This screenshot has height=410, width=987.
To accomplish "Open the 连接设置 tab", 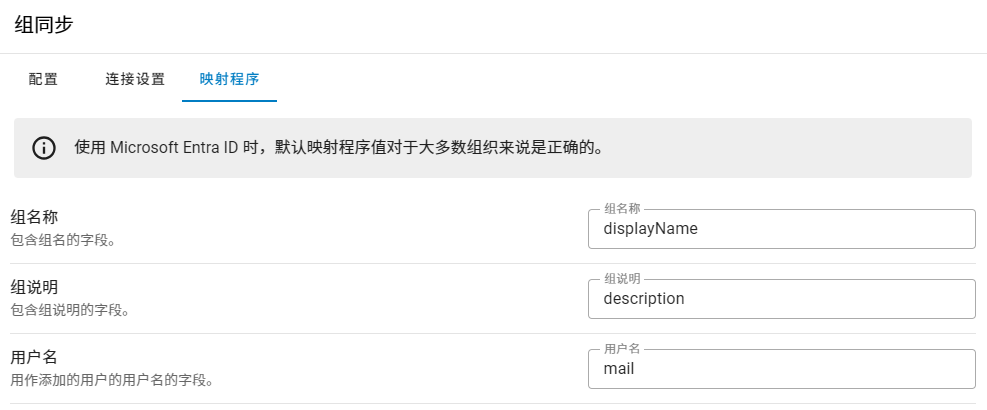I will tap(135, 79).
